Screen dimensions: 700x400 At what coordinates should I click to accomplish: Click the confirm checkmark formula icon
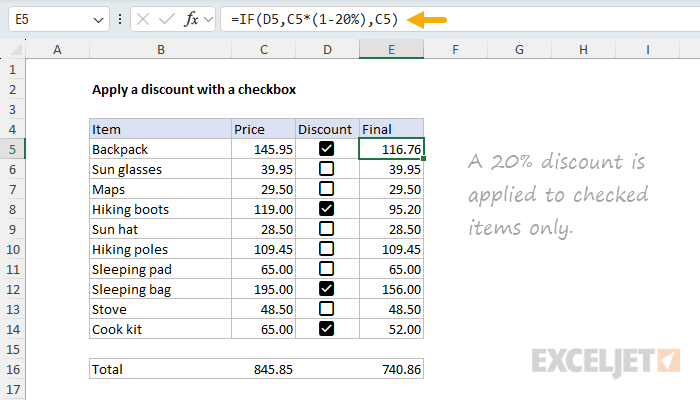167,19
